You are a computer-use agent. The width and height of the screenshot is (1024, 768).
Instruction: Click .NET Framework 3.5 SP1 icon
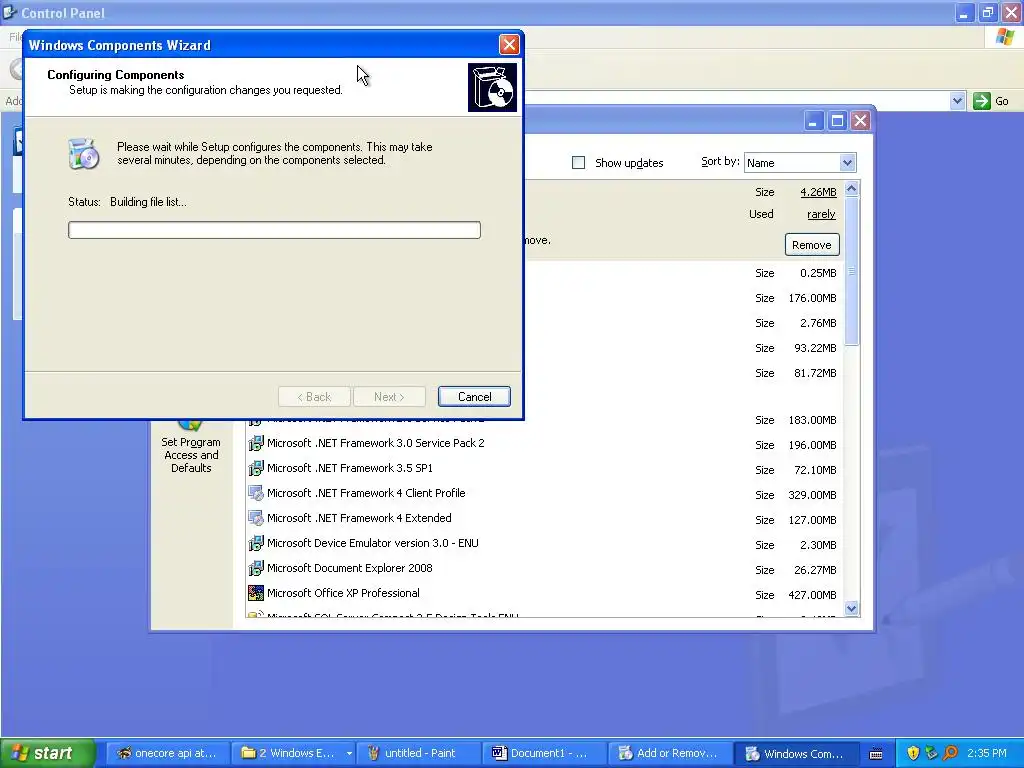click(256, 469)
